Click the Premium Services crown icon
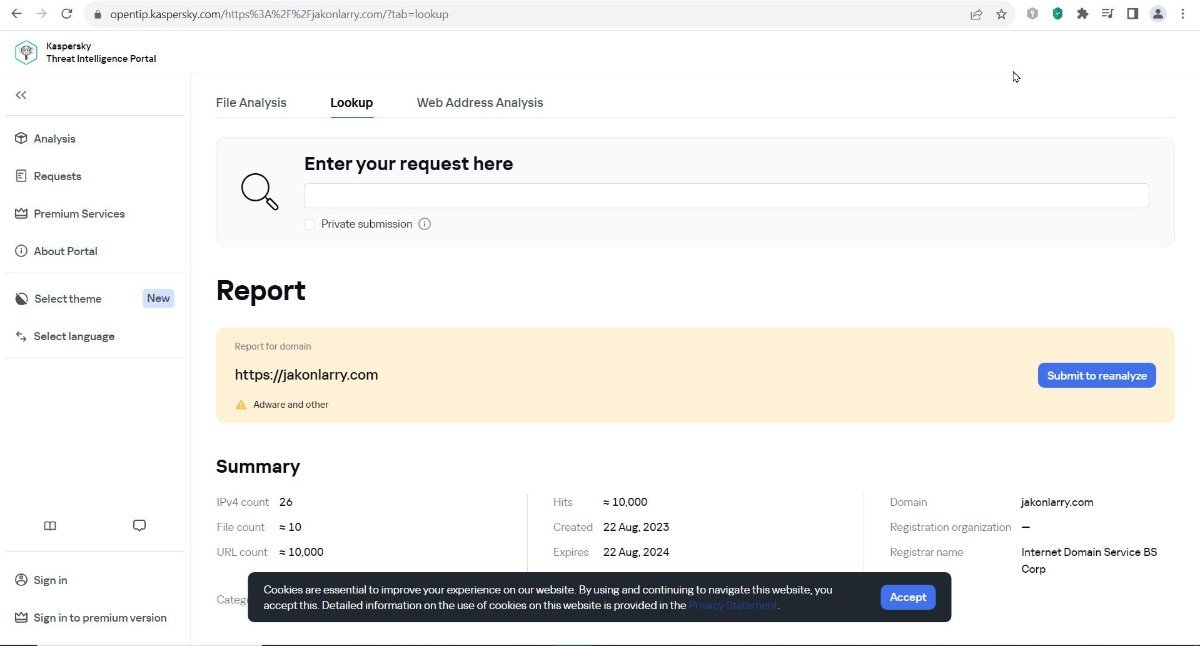 (21, 214)
